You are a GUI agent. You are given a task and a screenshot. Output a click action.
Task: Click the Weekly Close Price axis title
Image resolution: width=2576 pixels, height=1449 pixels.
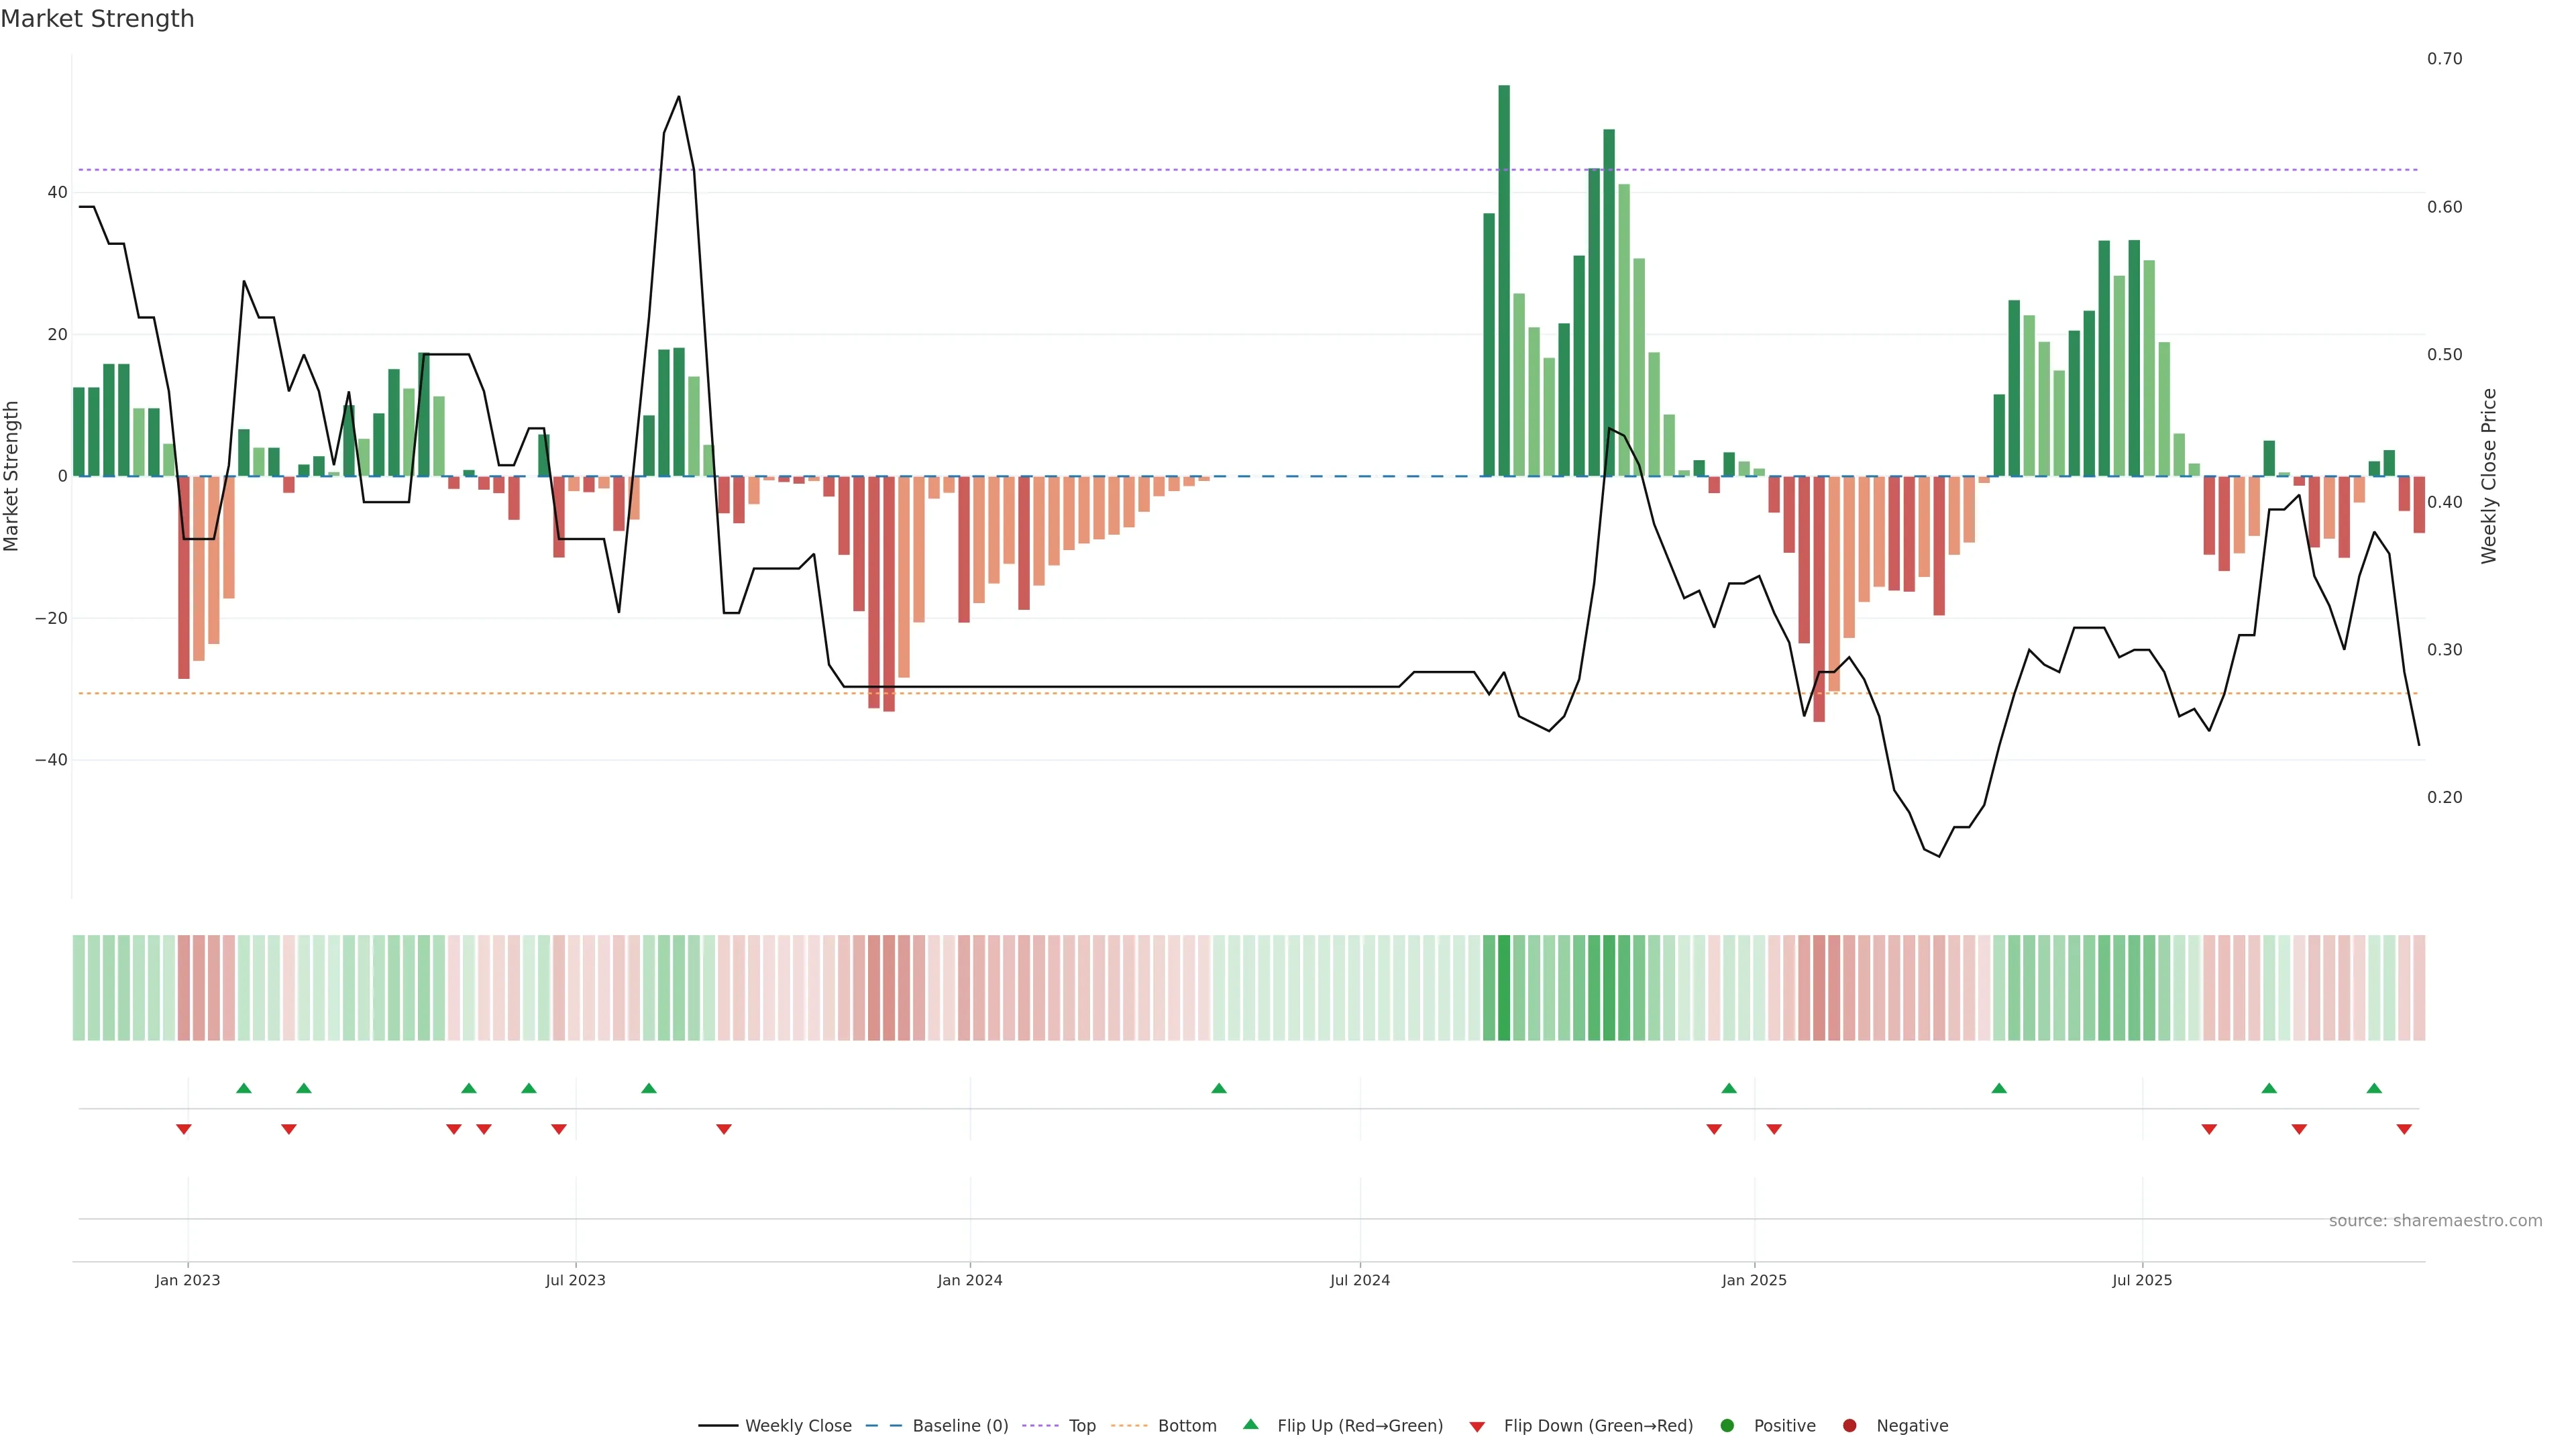point(2489,476)
